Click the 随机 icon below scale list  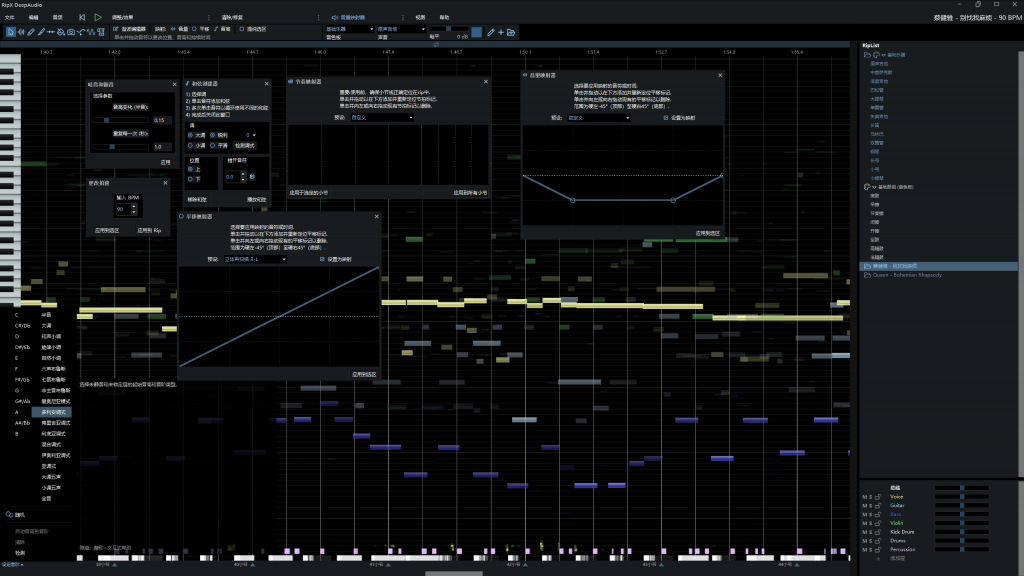pos(9,515)
